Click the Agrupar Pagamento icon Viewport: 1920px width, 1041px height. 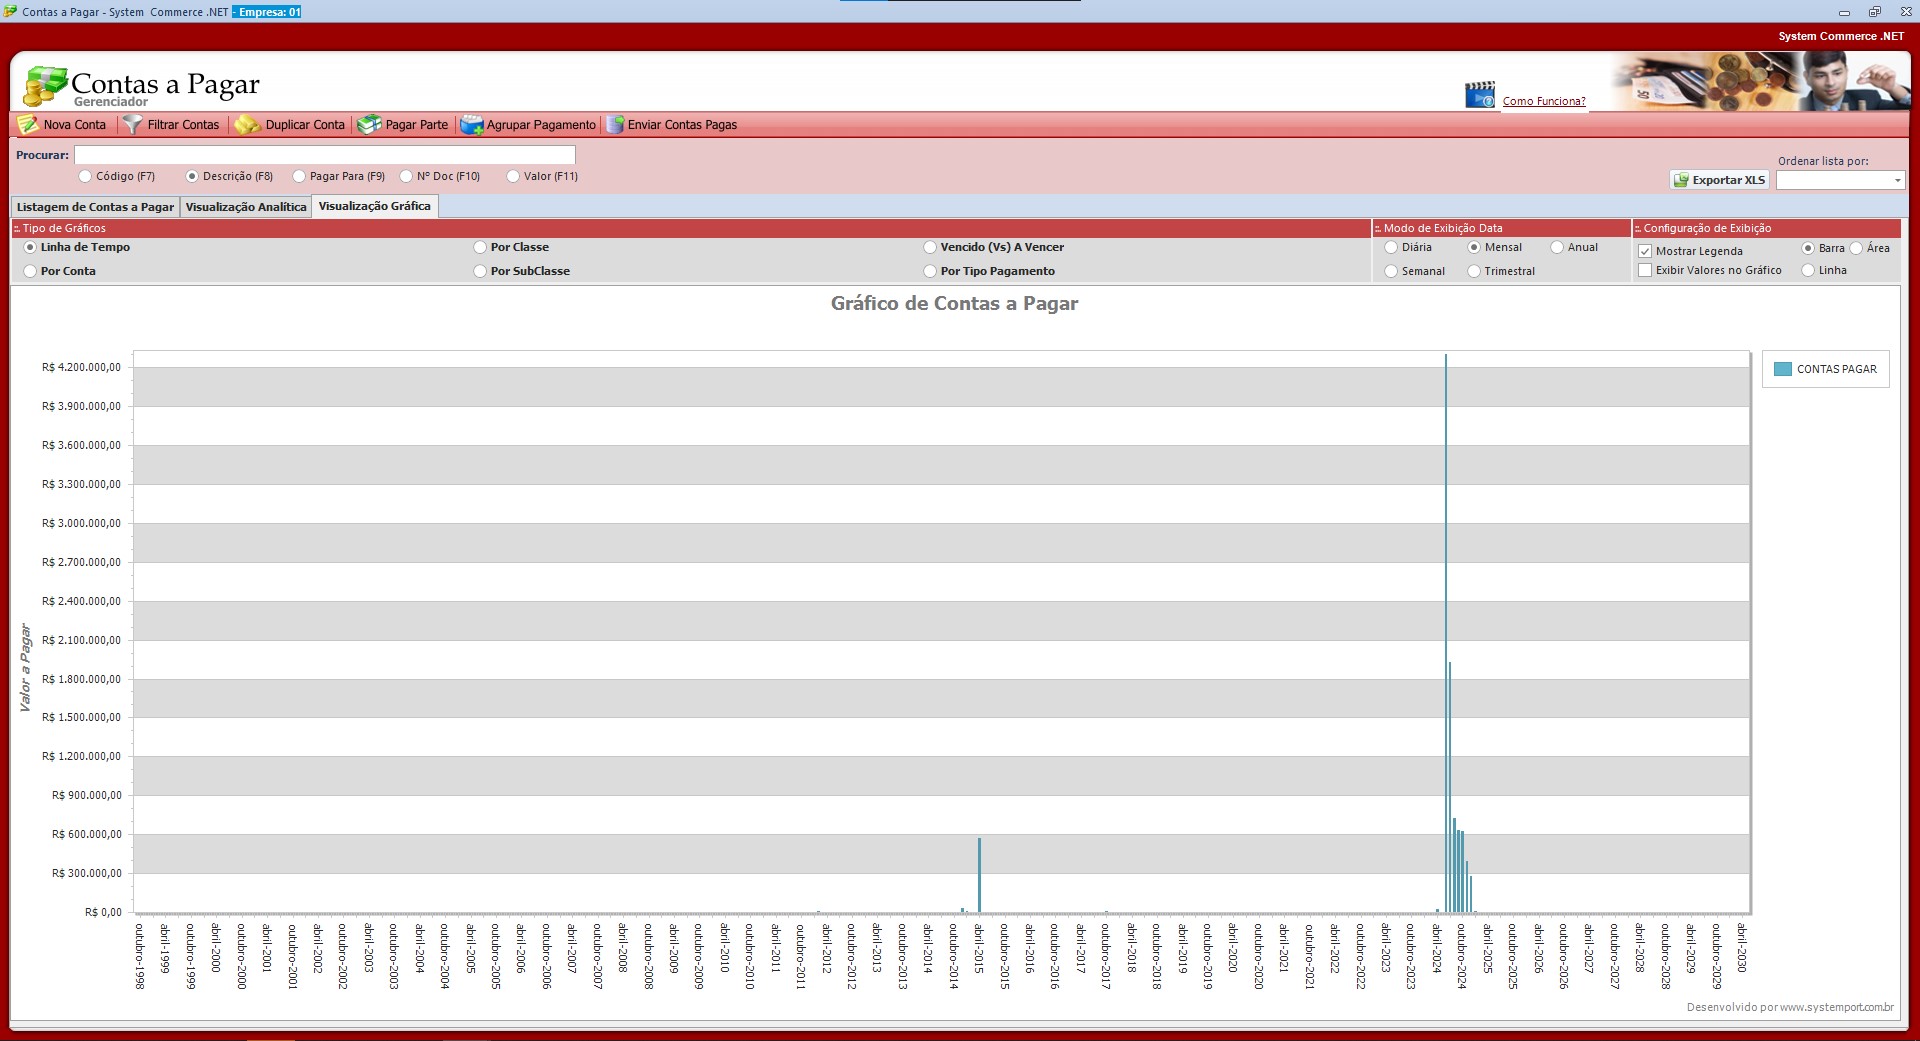pos(471,125)
